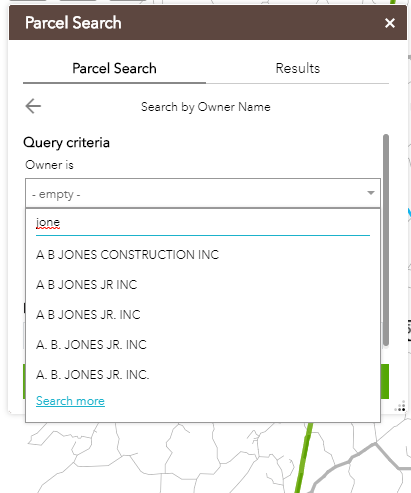Image resolution: width=411 pixels, height=493 pixels.
Task: Go back using the left arrow icon
Action: (x=33, y=106)
